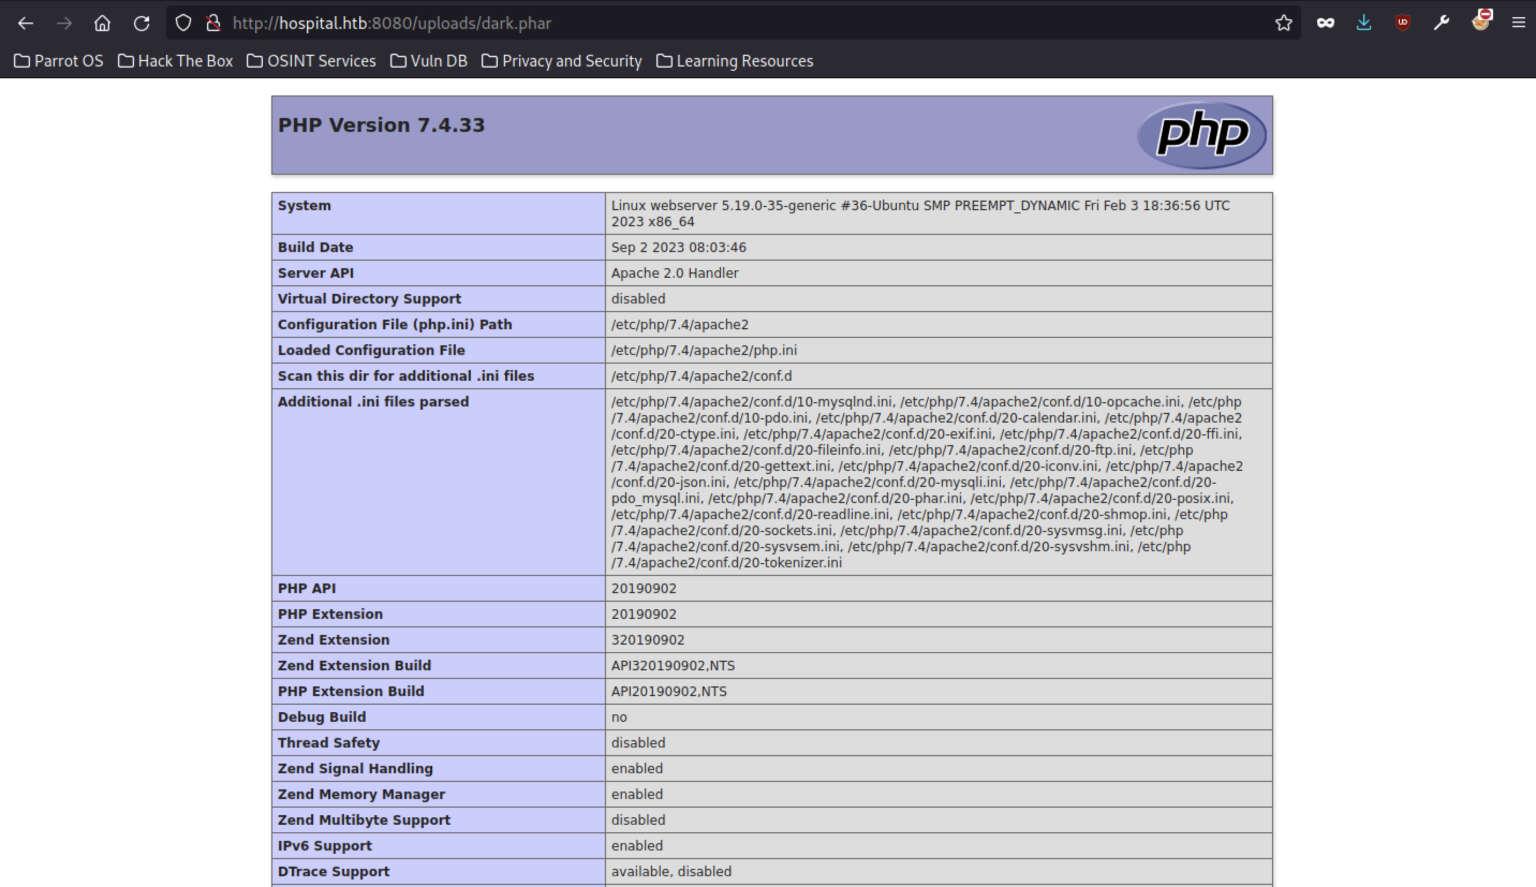Screen dimensions: 1536x887
Task: Click Loaded Configuration File path /etc/php/7.4/apache2/php.ini
Action: click(704, 350)
